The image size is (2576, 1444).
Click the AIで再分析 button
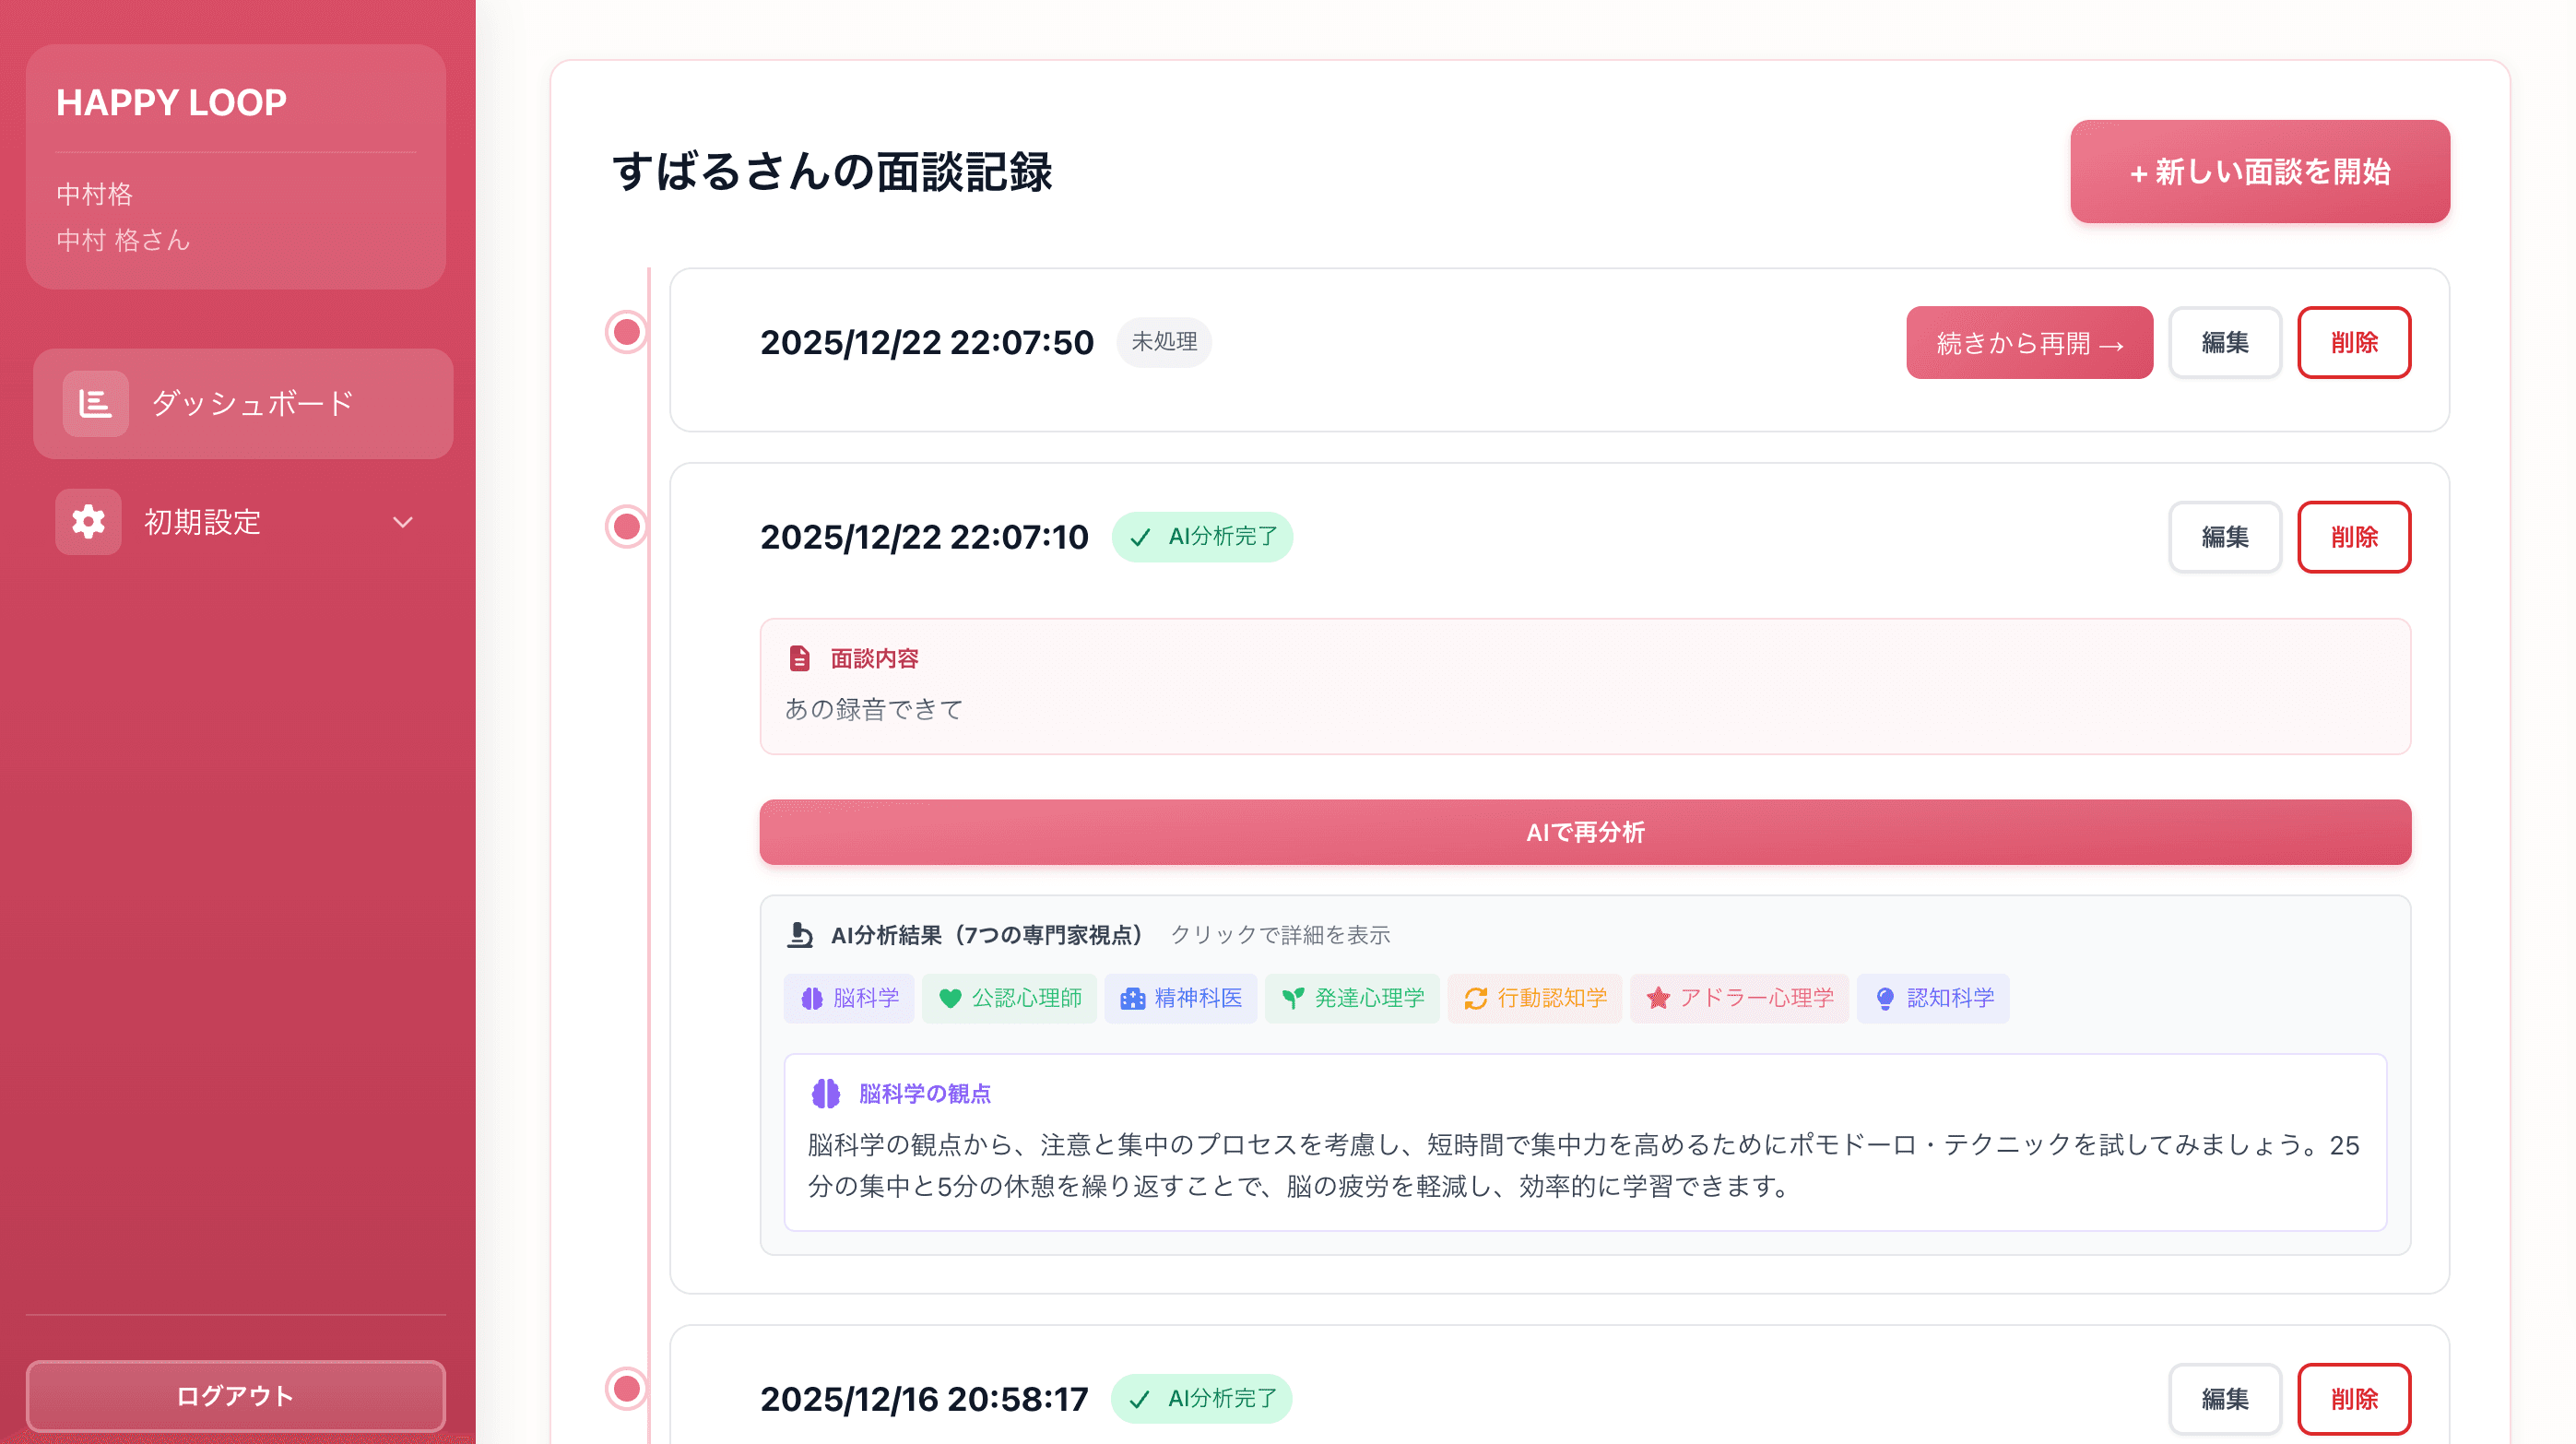tap(1584, 832)
